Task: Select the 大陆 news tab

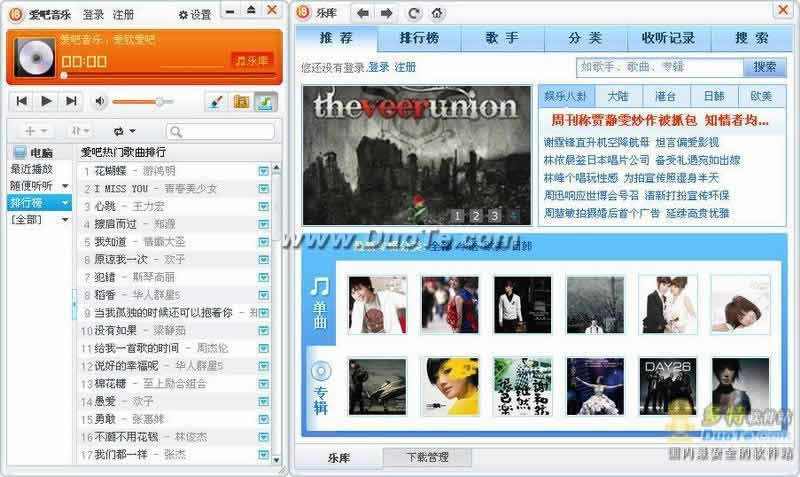Action: pos(617,96)
